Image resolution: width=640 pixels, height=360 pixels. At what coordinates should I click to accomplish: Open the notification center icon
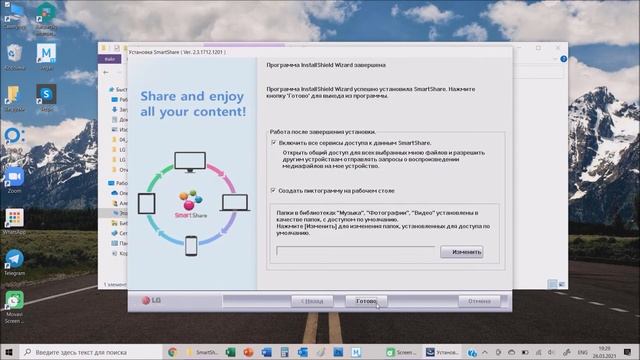628,352
